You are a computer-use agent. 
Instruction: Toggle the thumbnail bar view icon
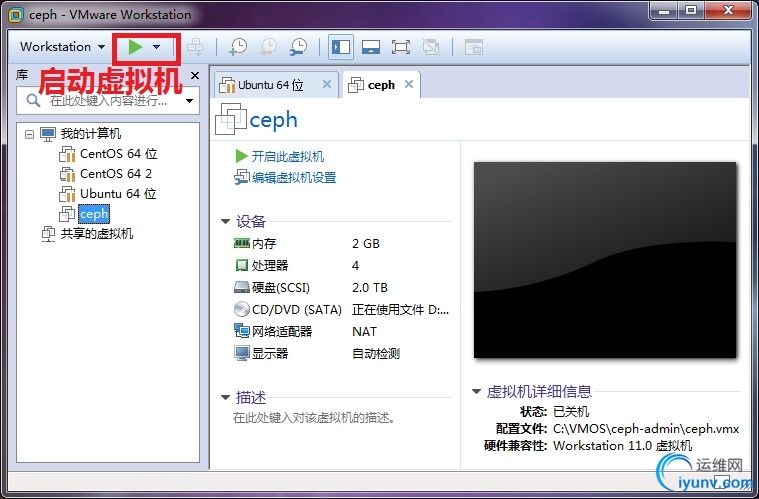point(371,47)
